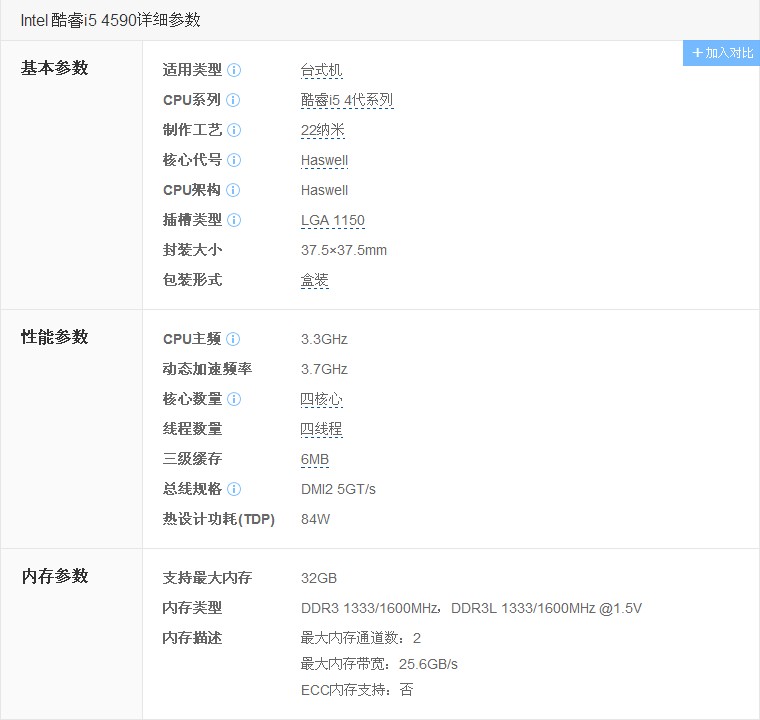Click info icon beside CPU系列
The height and width of the screenshot is (720, 760).
(233, 100)
